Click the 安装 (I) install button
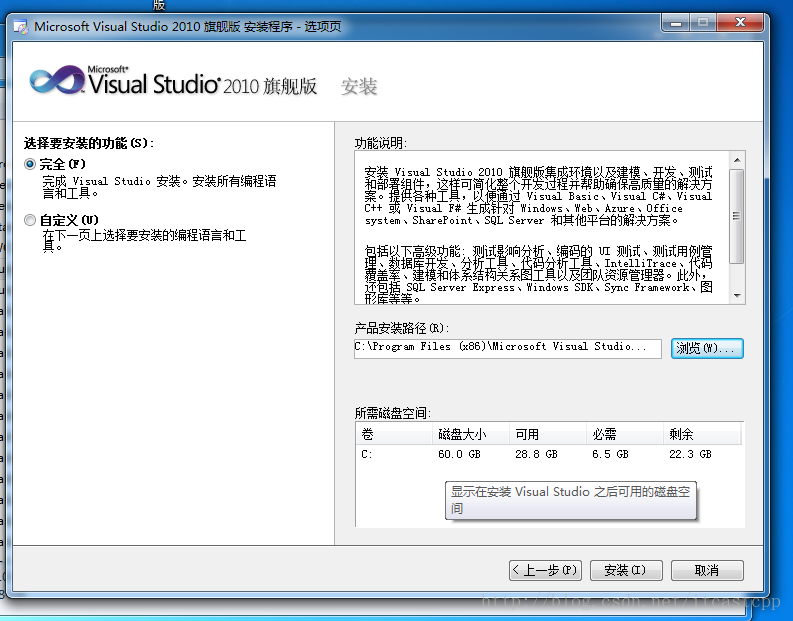The image size is (793, 621). coord(626,570)
